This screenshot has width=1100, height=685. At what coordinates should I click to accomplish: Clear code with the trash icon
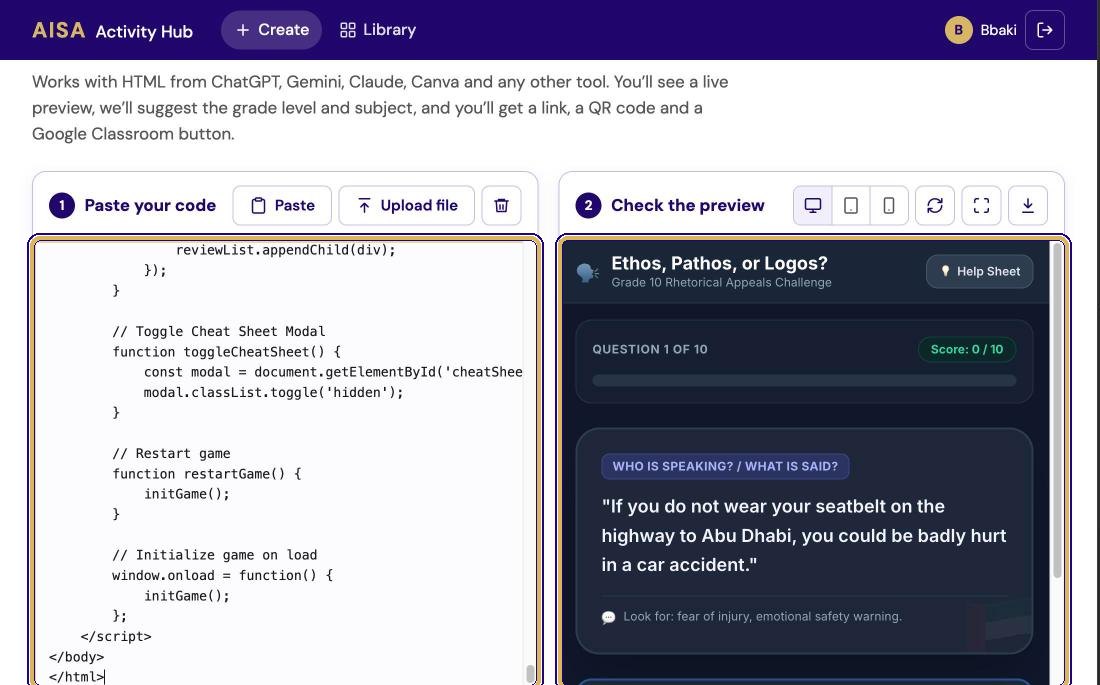[502, 206]
